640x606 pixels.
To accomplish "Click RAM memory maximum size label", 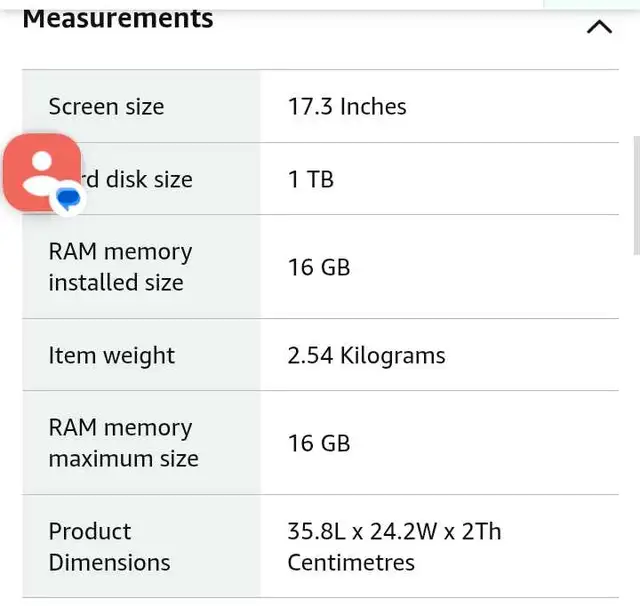I will (x=123, y=443).
